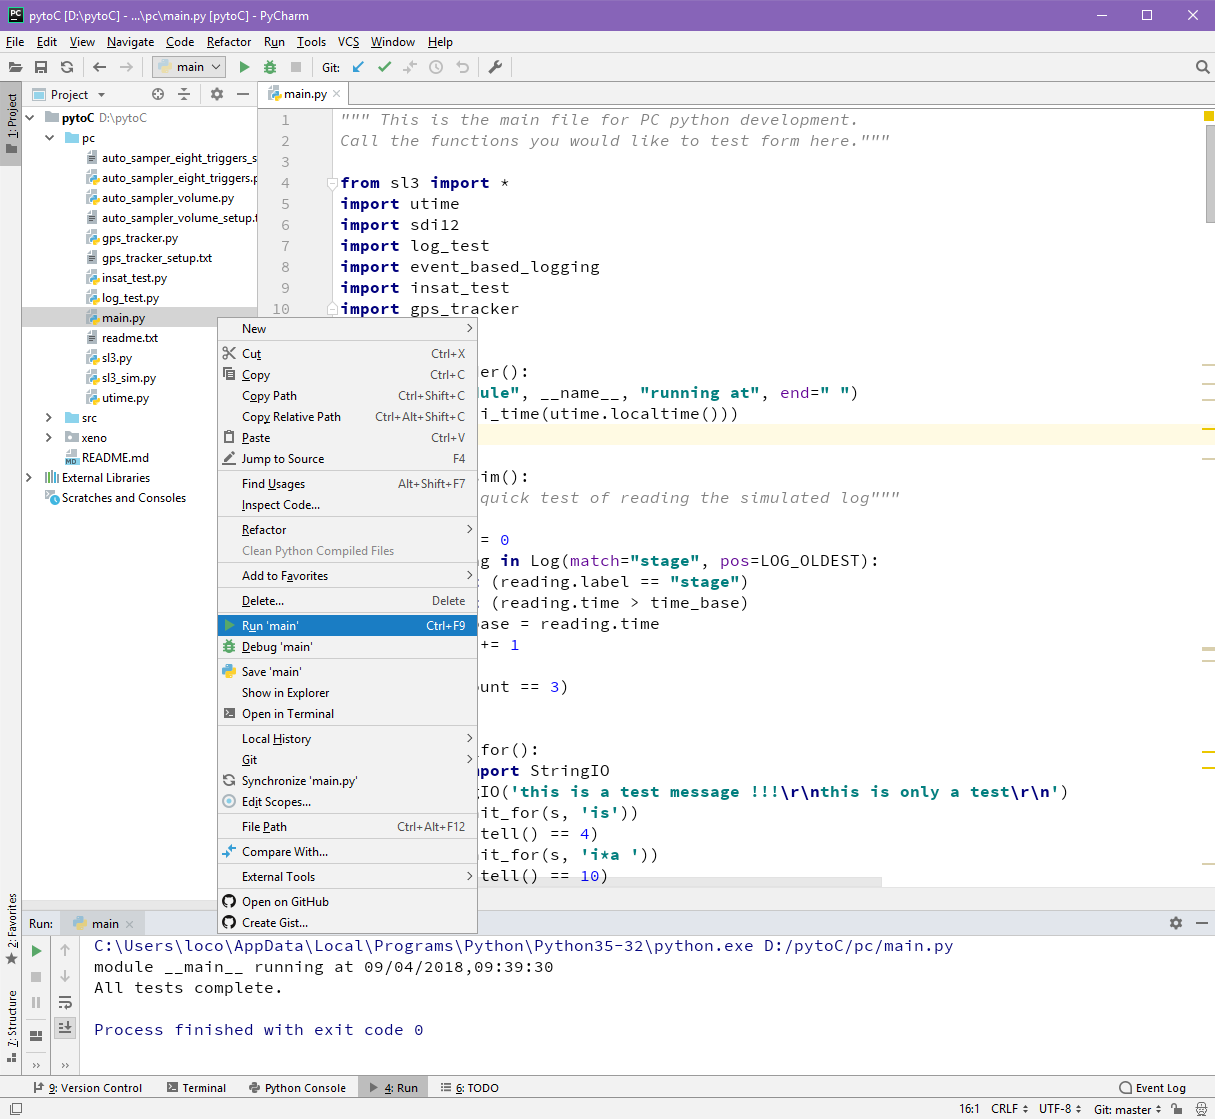Click Git: master branch widget

pos(1128,1109)
